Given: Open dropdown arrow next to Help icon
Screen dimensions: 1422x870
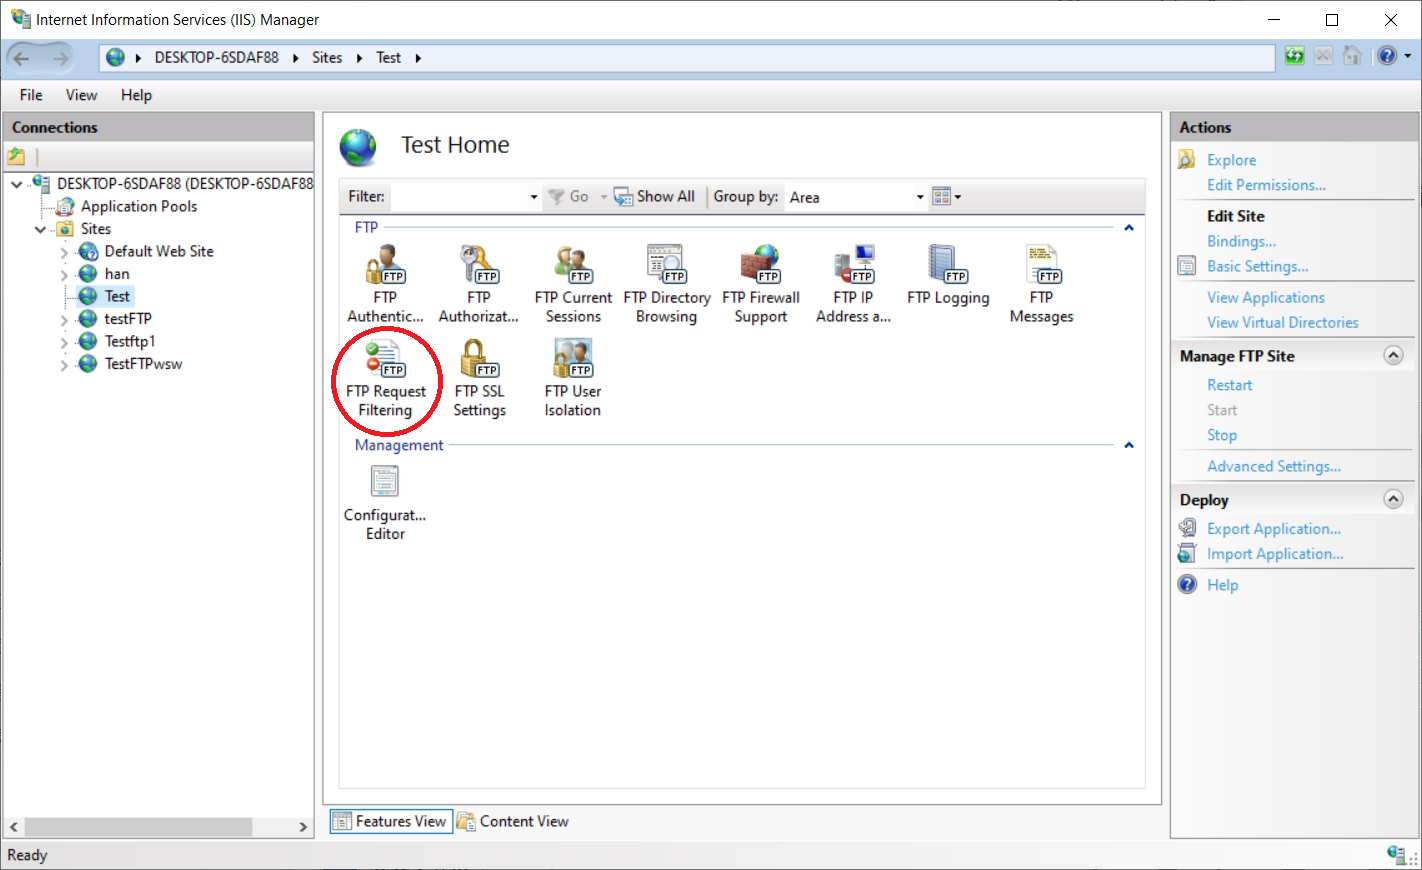Looking at the screenshot, I should coord(1408,56).
